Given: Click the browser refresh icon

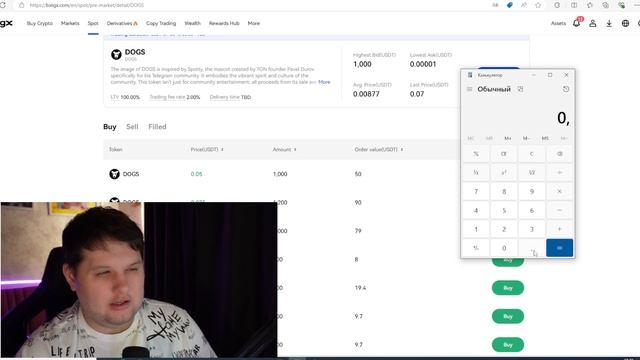Looking at the screenshot, I should 3,5.
